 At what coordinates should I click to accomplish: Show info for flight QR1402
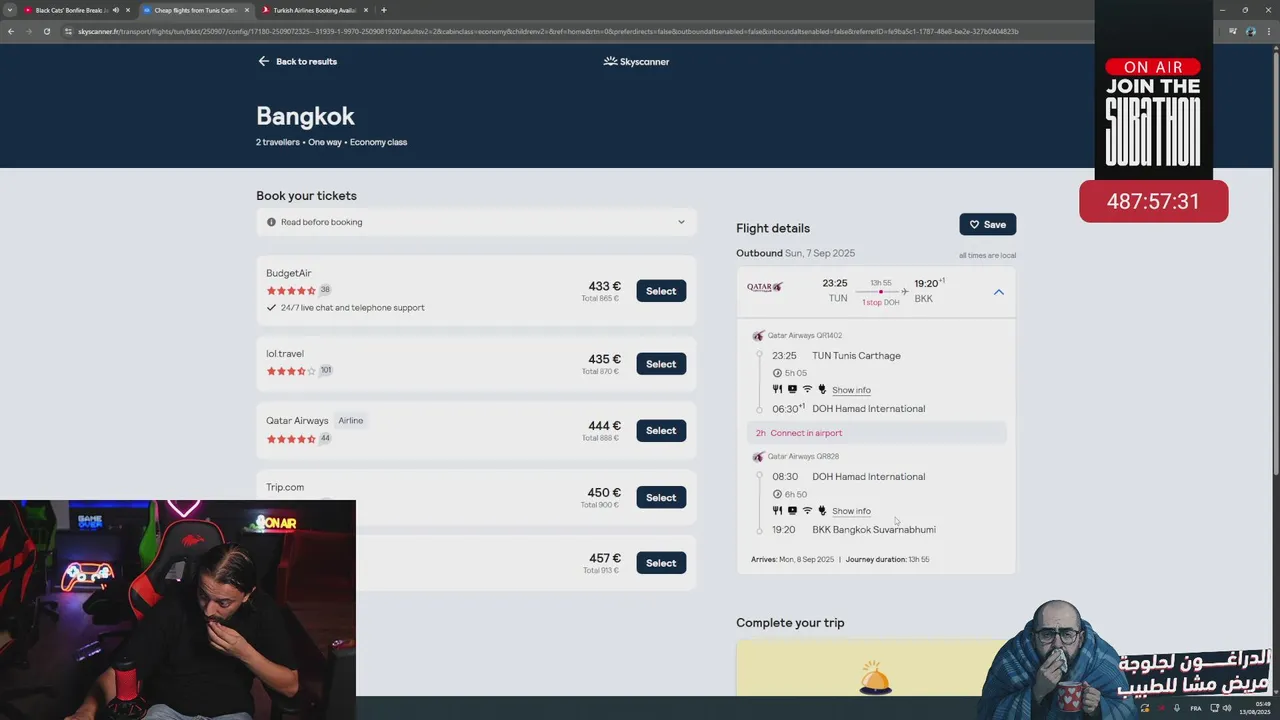(851, 390)
